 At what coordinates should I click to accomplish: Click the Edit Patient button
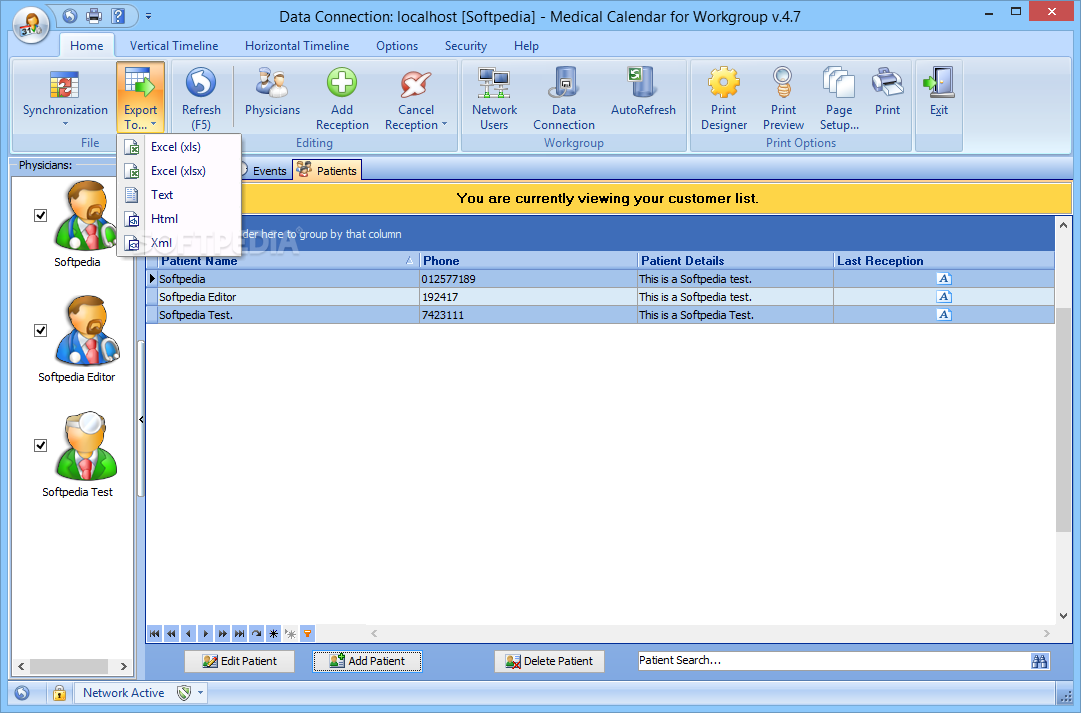click(x=239, y=661)
